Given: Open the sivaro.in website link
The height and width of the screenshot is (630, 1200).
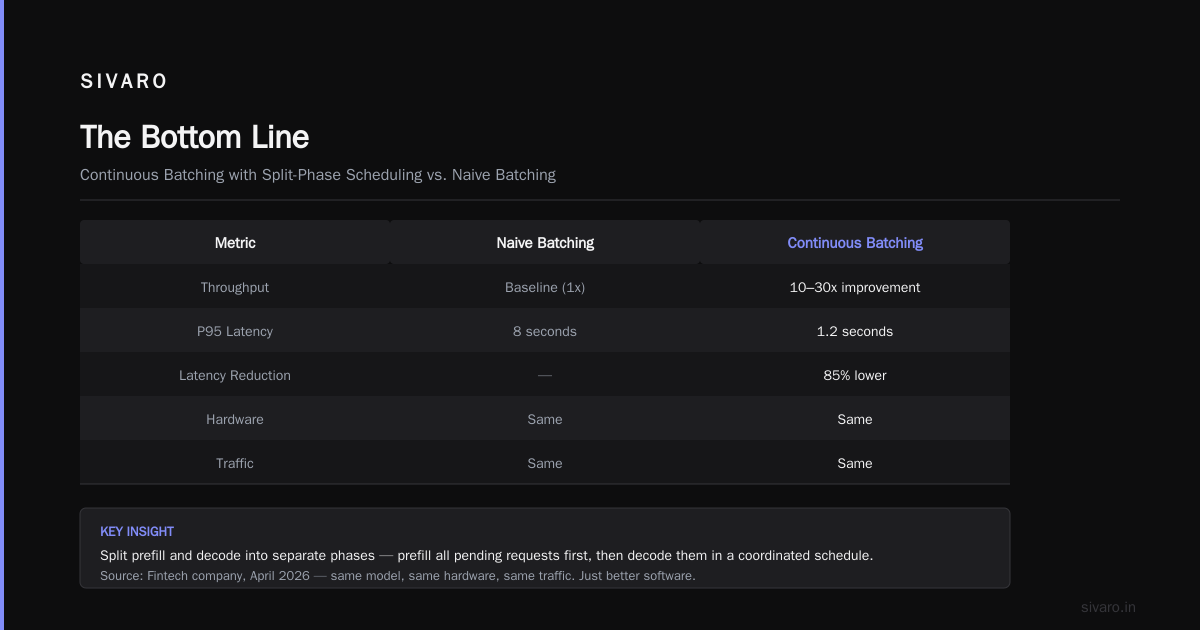Looking at the screenshot, I should (x=1108, y=607).
